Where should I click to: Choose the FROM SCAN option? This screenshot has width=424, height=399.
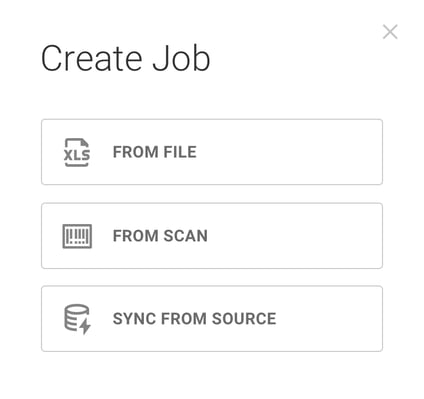pos(212,236)
